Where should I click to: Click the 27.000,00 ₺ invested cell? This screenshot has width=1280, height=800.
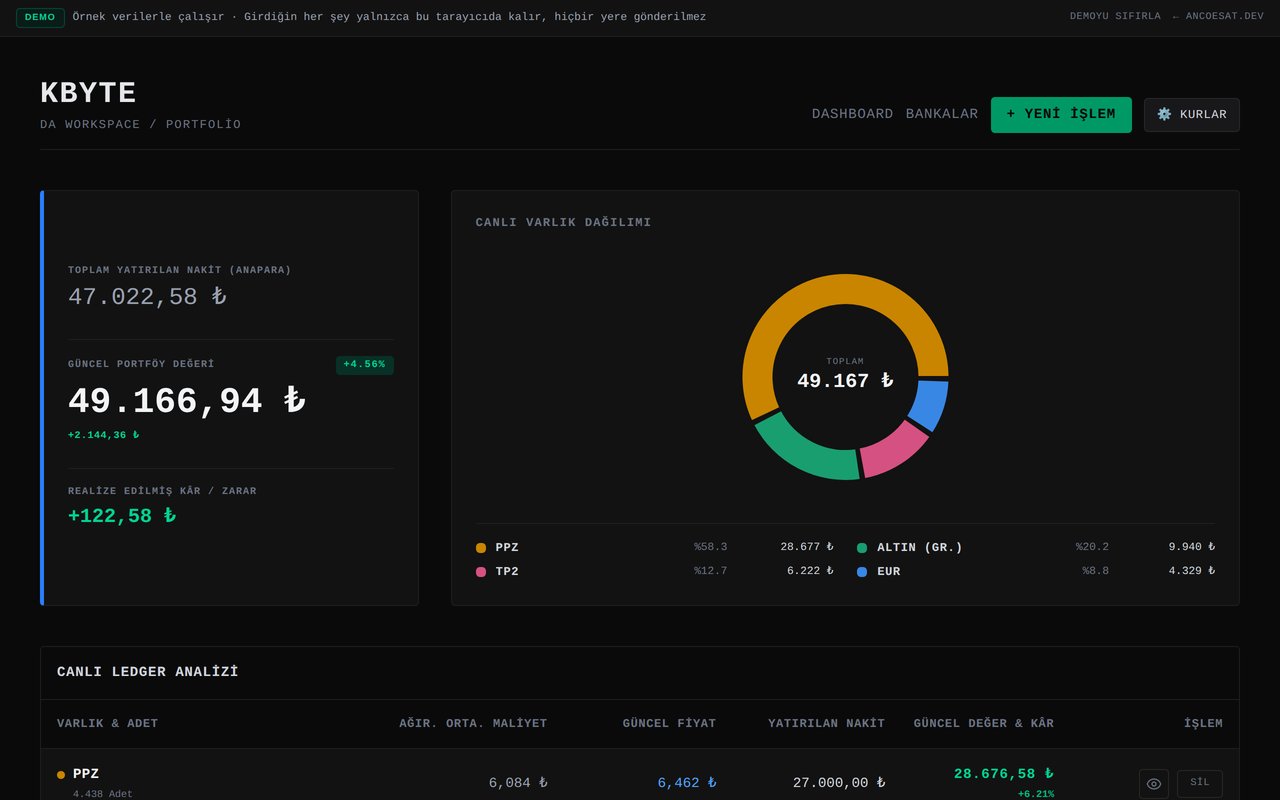[x=839, y=783]
